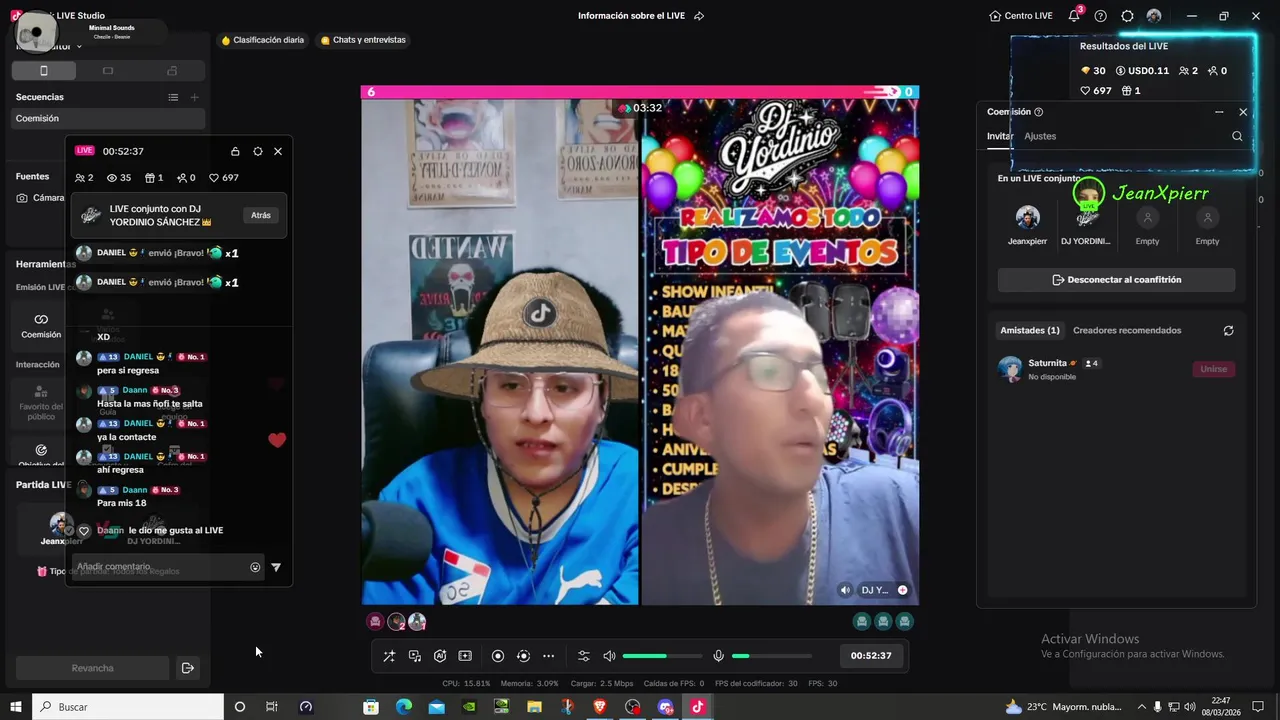Expand the layout dropdown chevron in left panel
Image resolution: width=1280 pixels, height=720 pixels.
click(79, 47)
